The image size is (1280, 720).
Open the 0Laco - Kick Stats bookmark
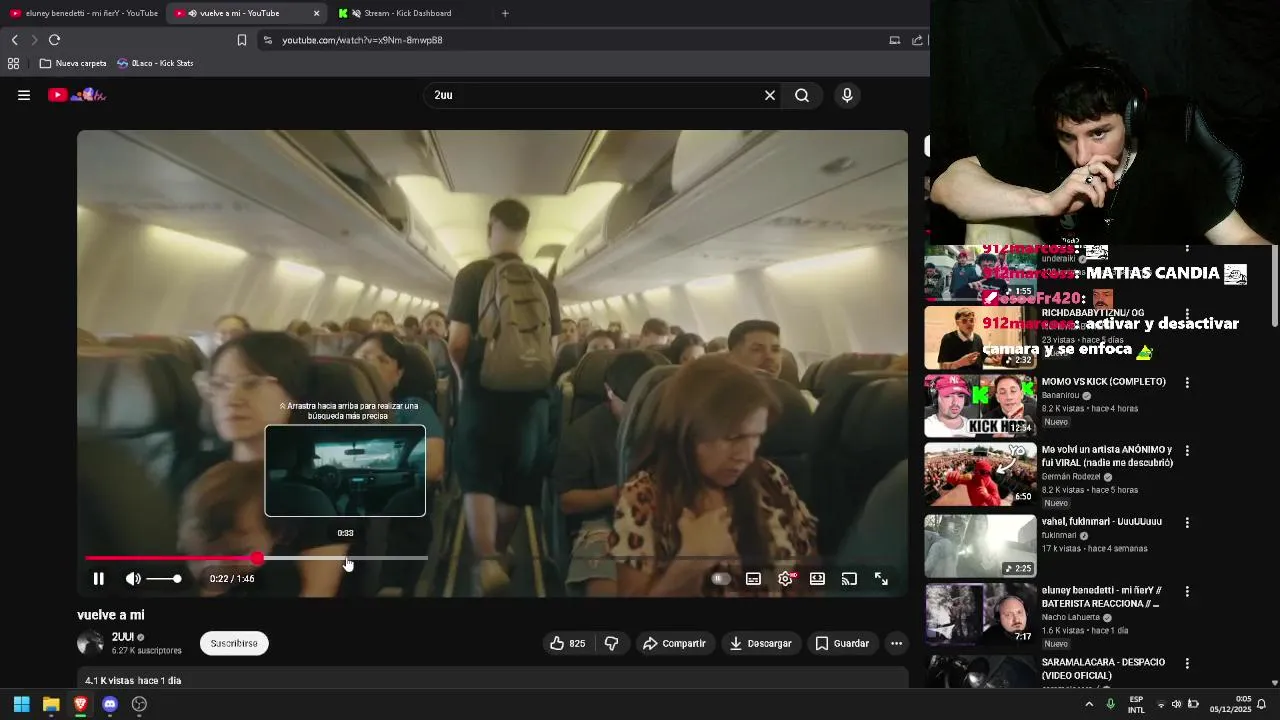pyautogui.click(x=155, y=63)
